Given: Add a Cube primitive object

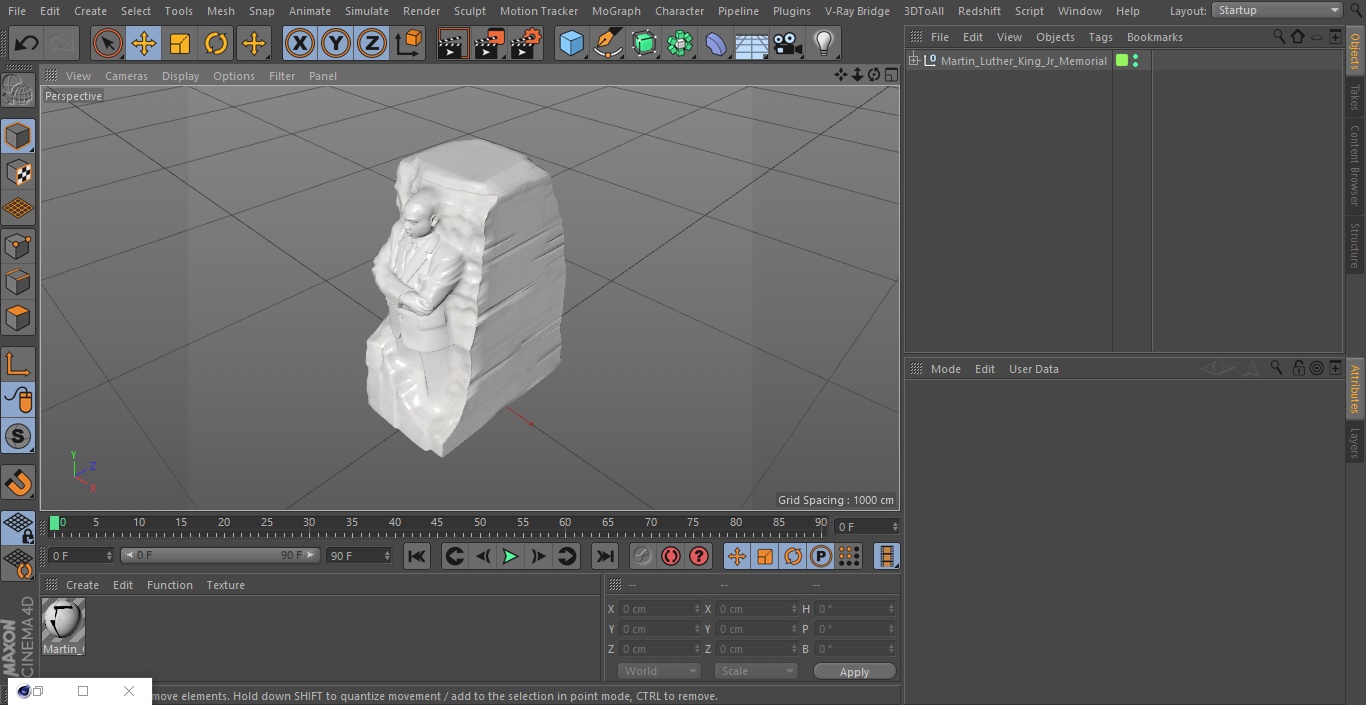Looking at the screenshot, I should [571, 43].
